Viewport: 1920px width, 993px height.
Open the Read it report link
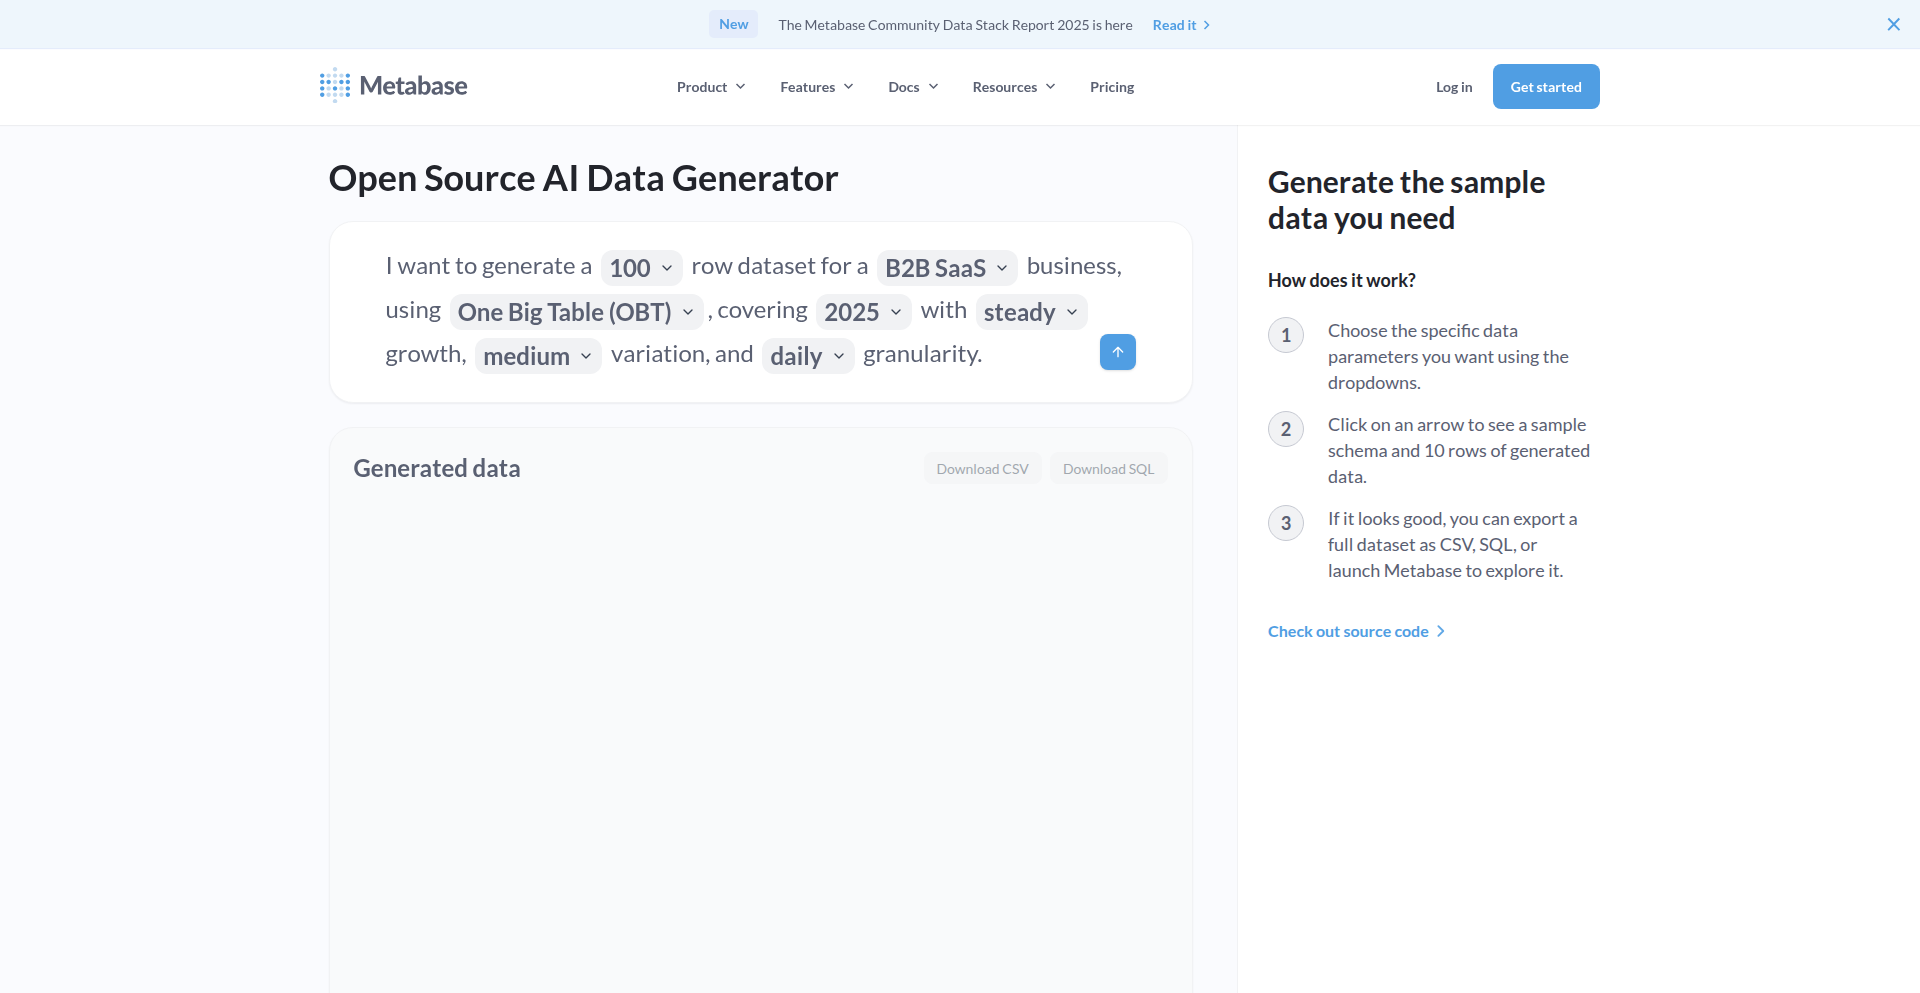(1181, 25)
